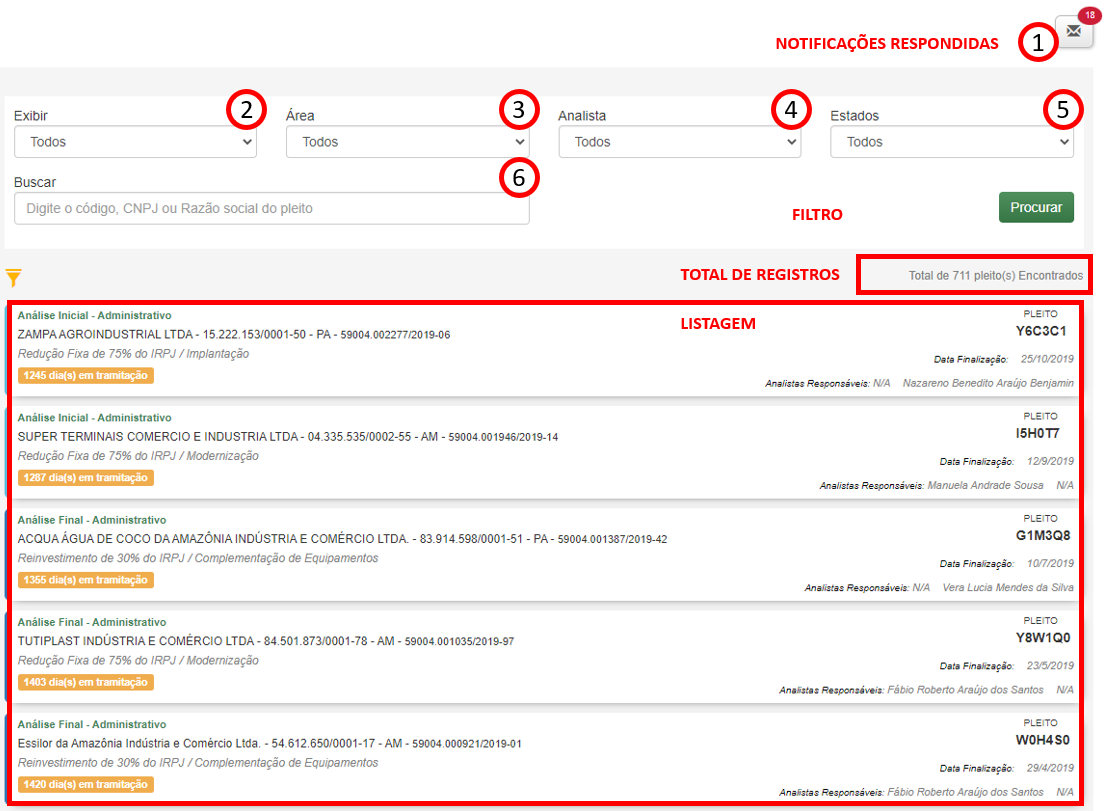Click finalization date 12/9/2019

coord(1050,462)
